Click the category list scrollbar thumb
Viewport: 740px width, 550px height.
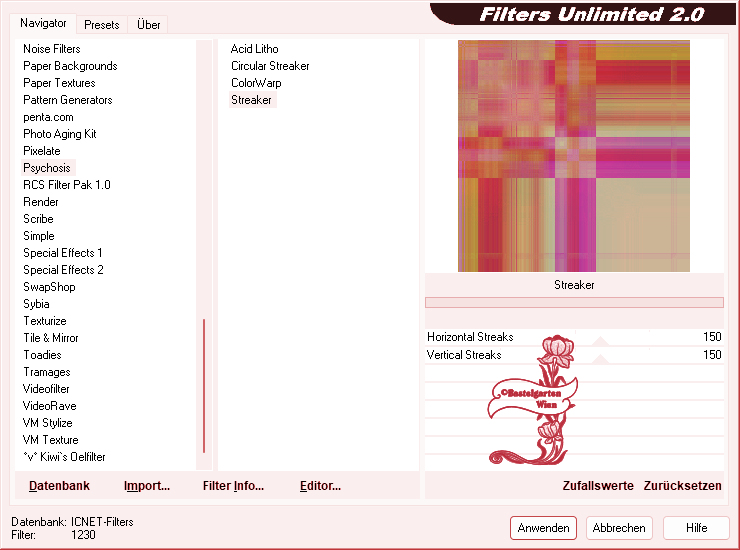tap(204, 386)
